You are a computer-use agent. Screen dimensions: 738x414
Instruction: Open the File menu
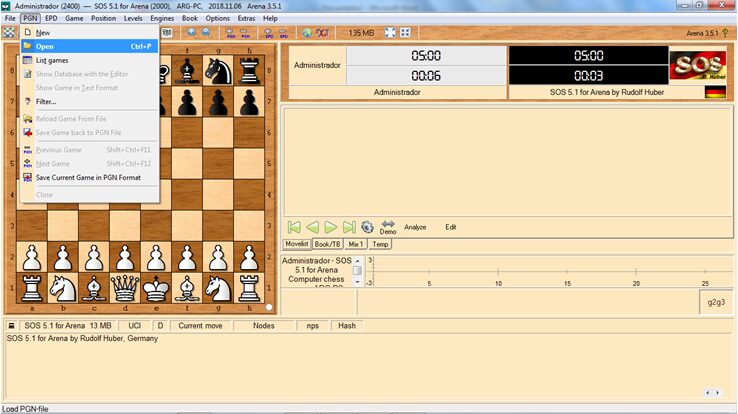pyautogui.click(x=10, y=18)
